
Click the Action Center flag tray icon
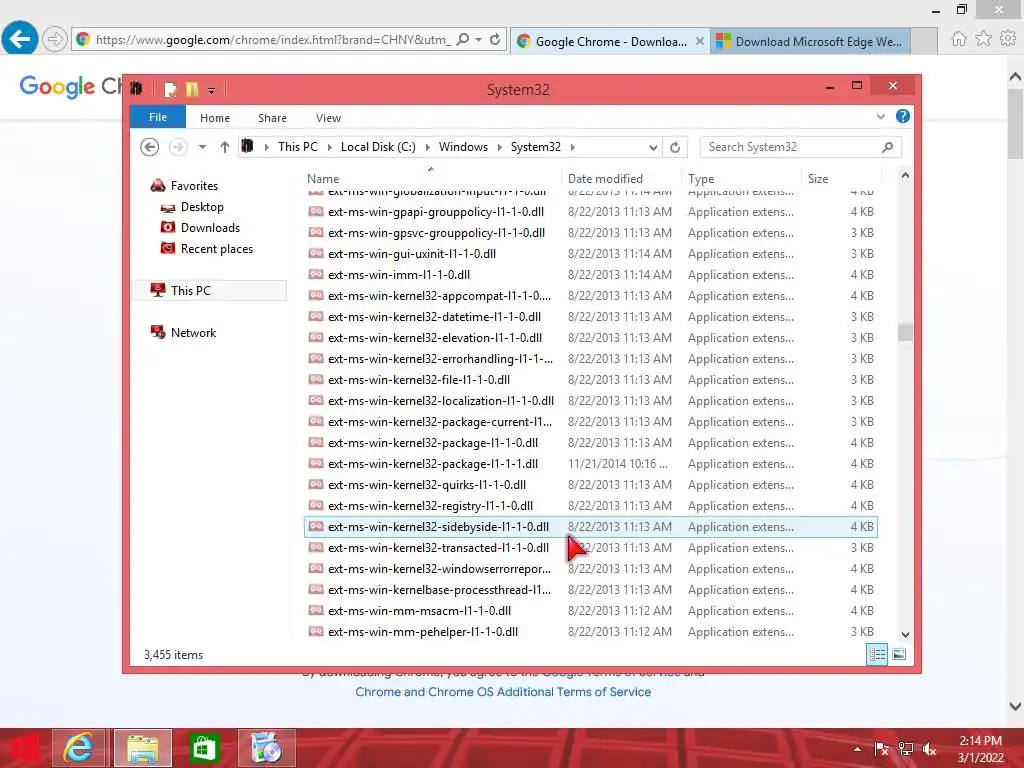pos(881,749)
